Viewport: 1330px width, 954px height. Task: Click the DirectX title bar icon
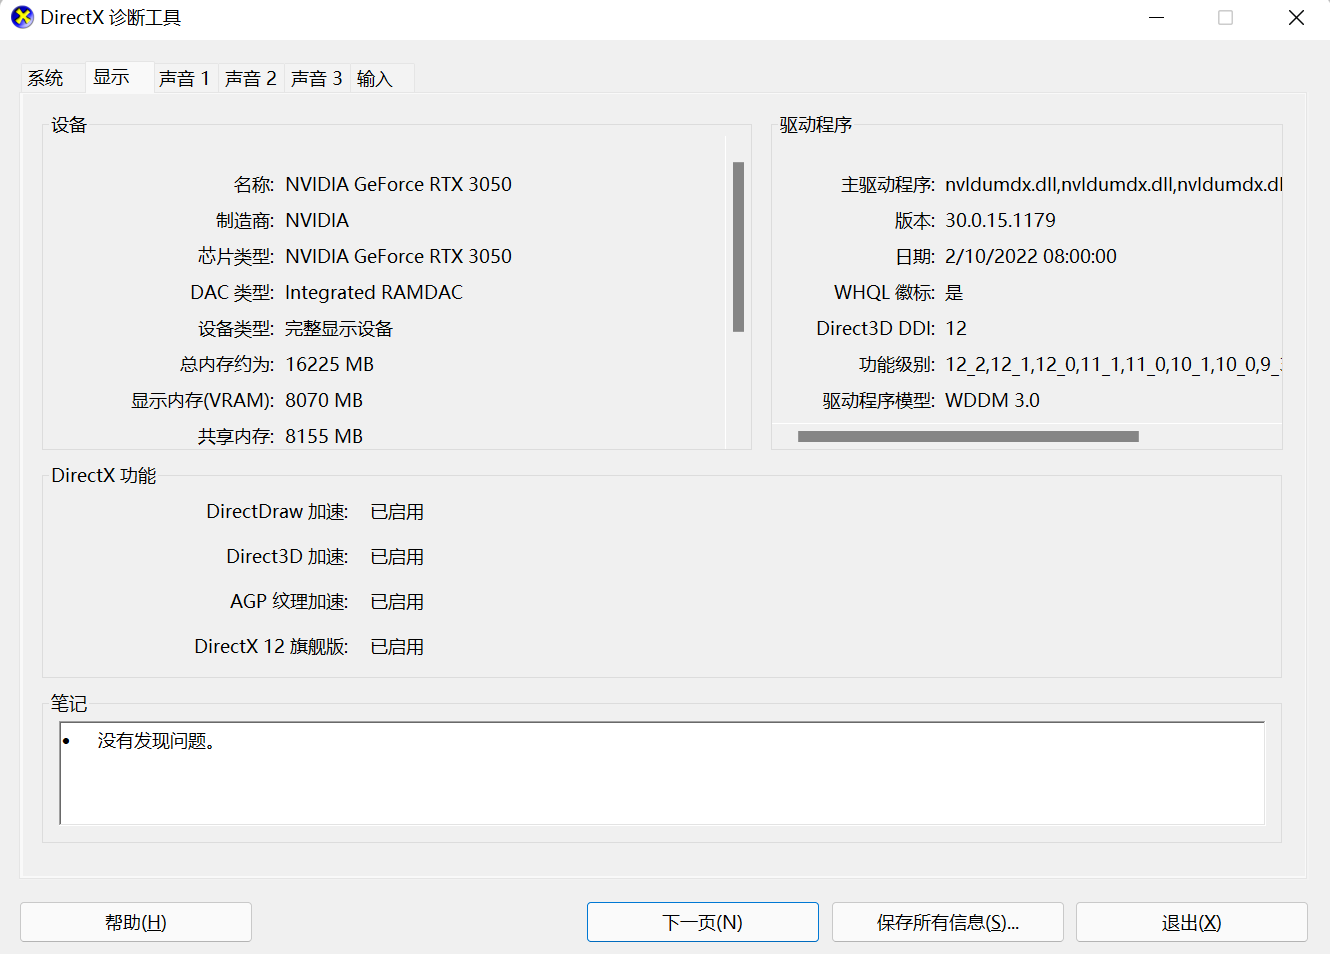point(22,18)
